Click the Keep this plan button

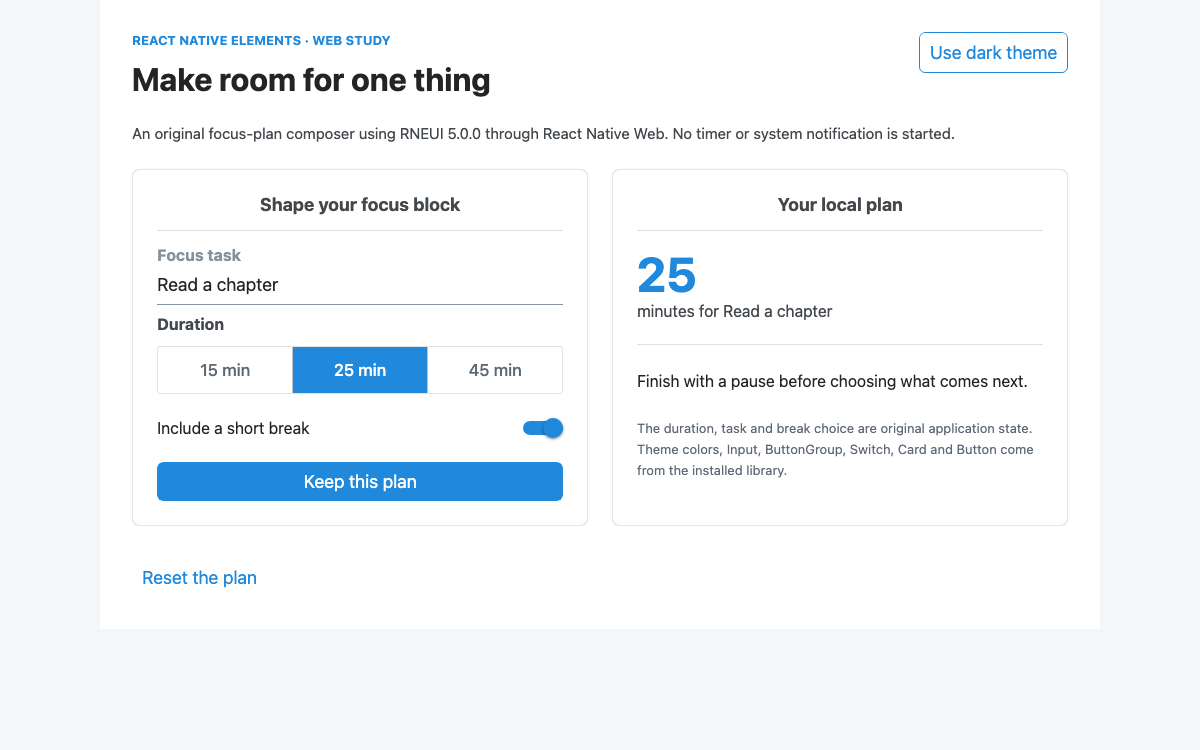coord(360,482)
